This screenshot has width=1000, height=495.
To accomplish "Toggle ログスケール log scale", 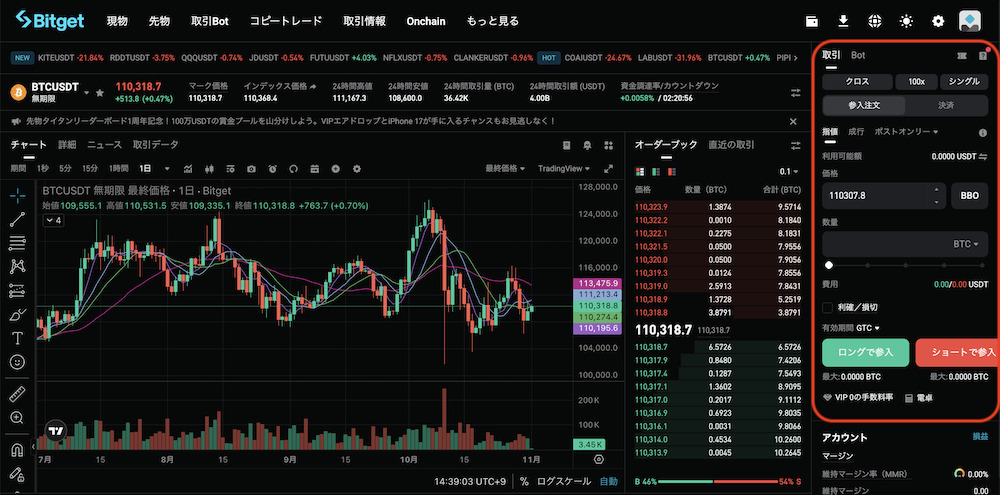I will click(x=564, y=482).
